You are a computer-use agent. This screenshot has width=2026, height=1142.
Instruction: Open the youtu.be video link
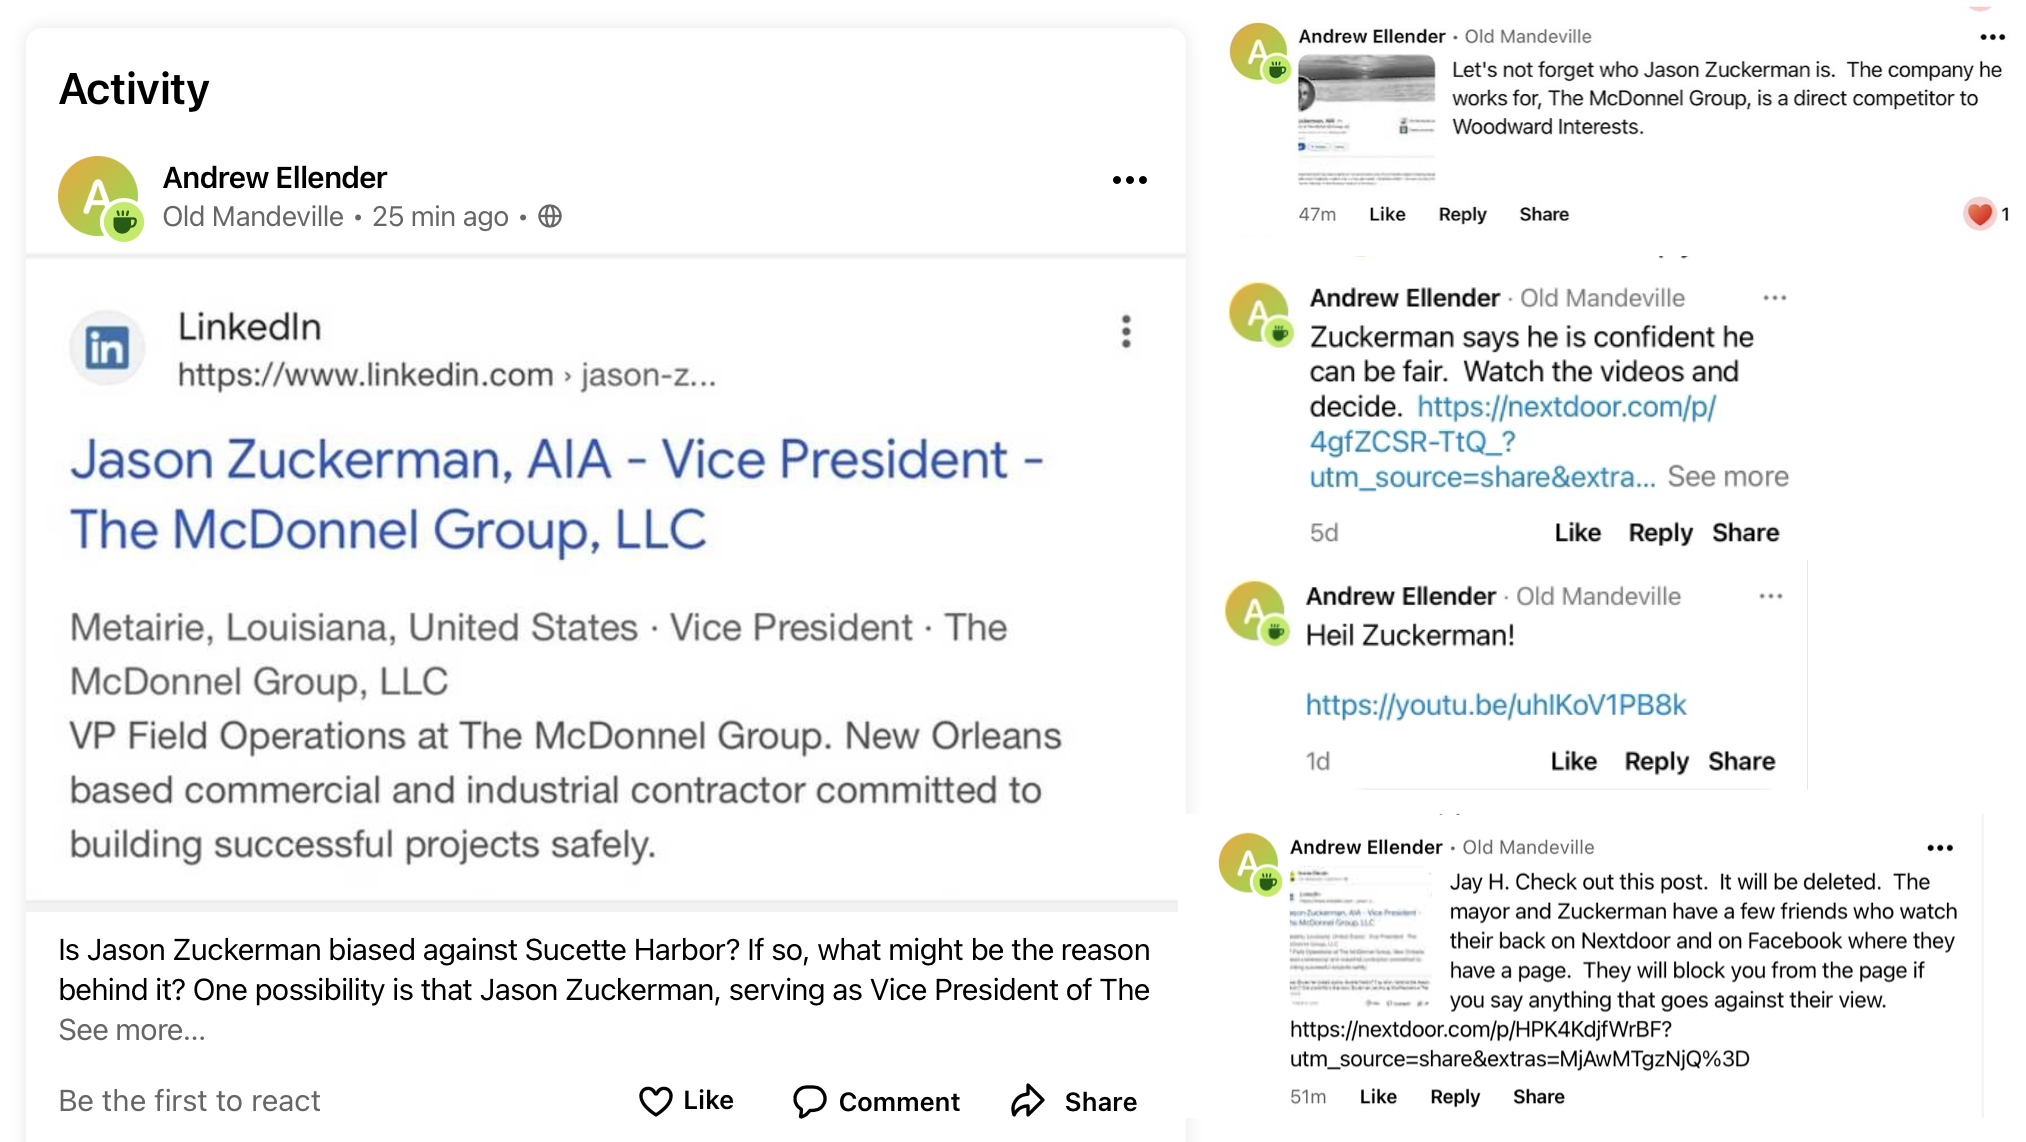click(1494, 704)
